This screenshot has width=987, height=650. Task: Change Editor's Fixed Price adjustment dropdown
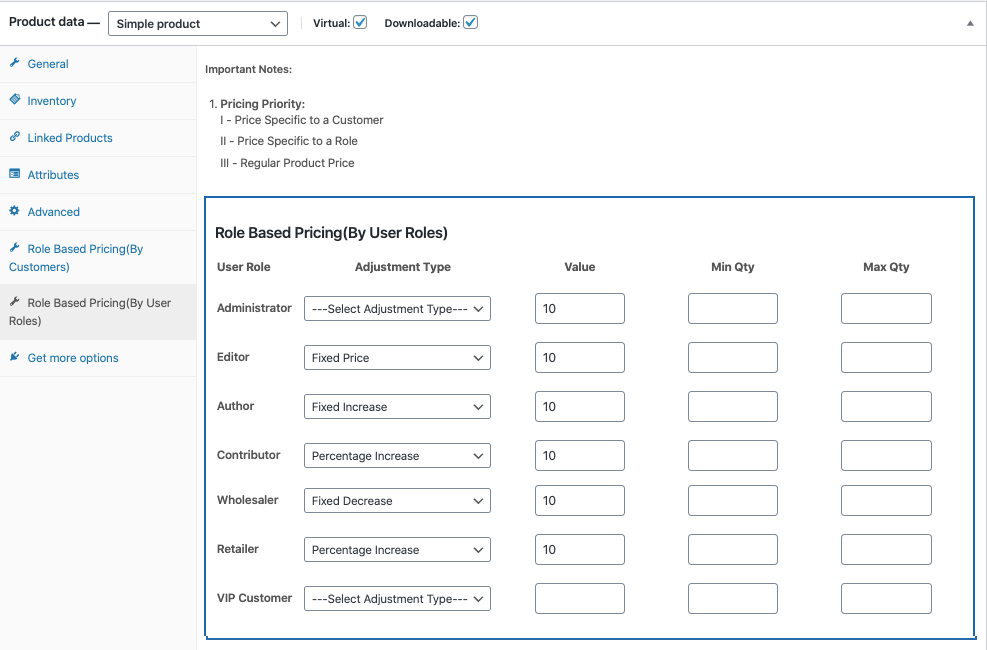point(397,357)
